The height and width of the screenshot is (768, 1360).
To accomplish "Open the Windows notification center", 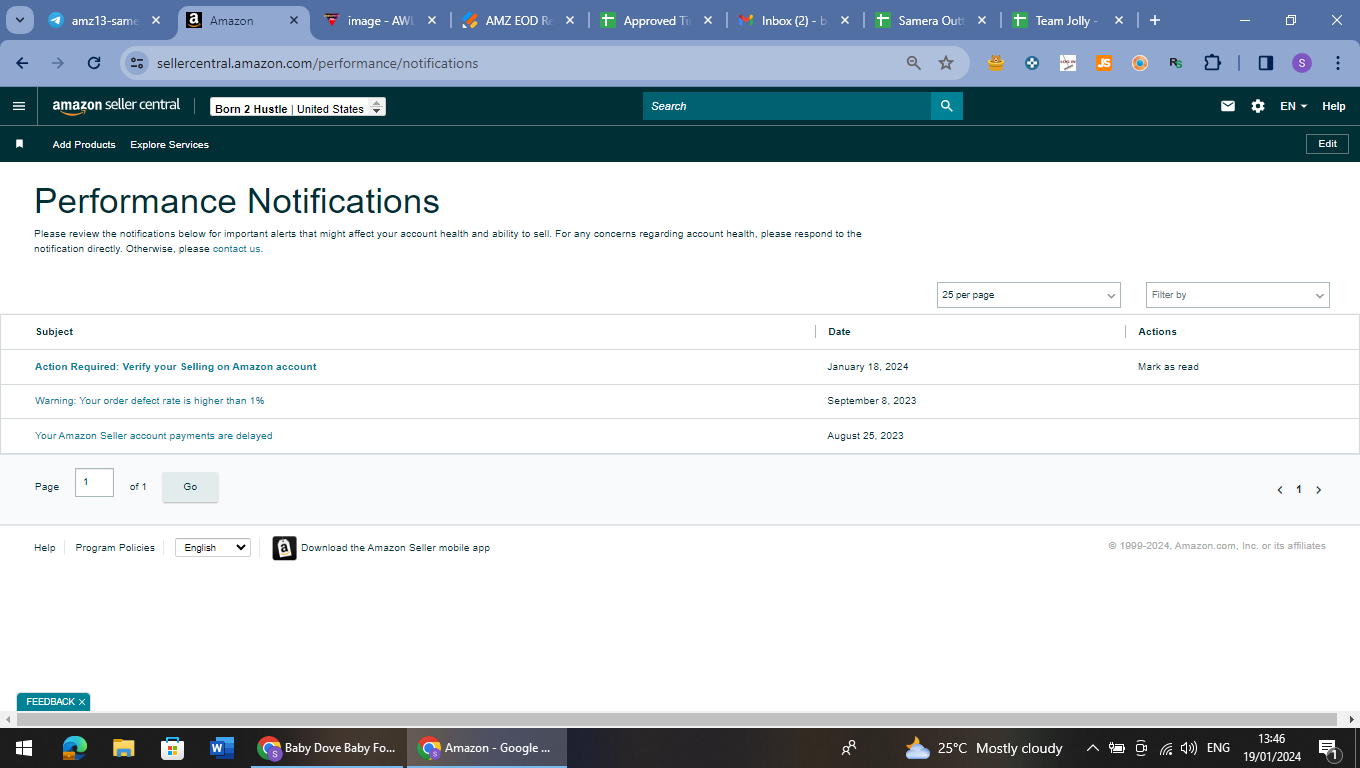I will tap(1329, 749).
